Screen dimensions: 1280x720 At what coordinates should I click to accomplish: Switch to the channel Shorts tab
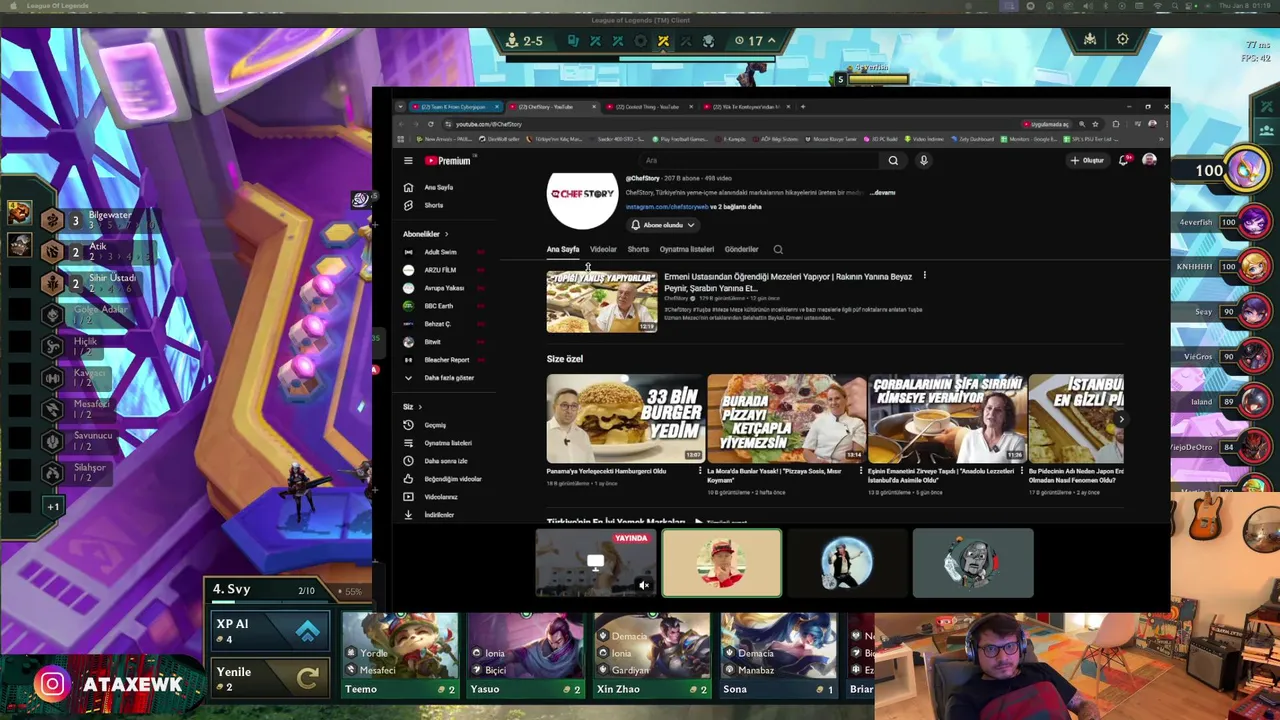click(x=638, y=249)
